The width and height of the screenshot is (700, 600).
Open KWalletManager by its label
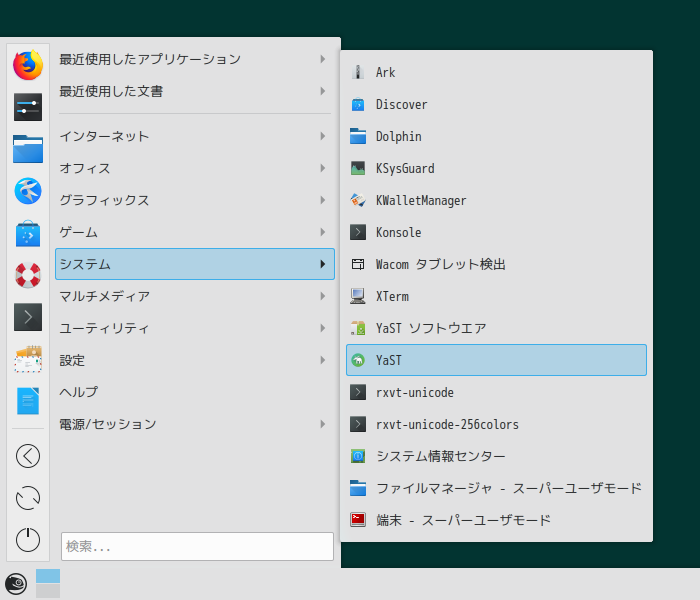pos(421,200)
